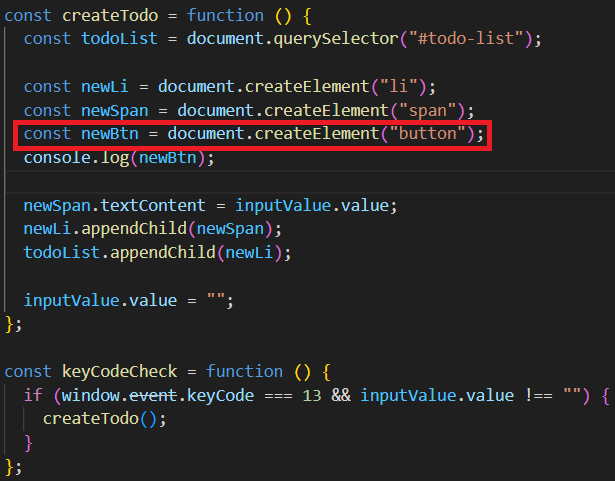
Task: Click the "span" string argument
Action: [427, 111]
